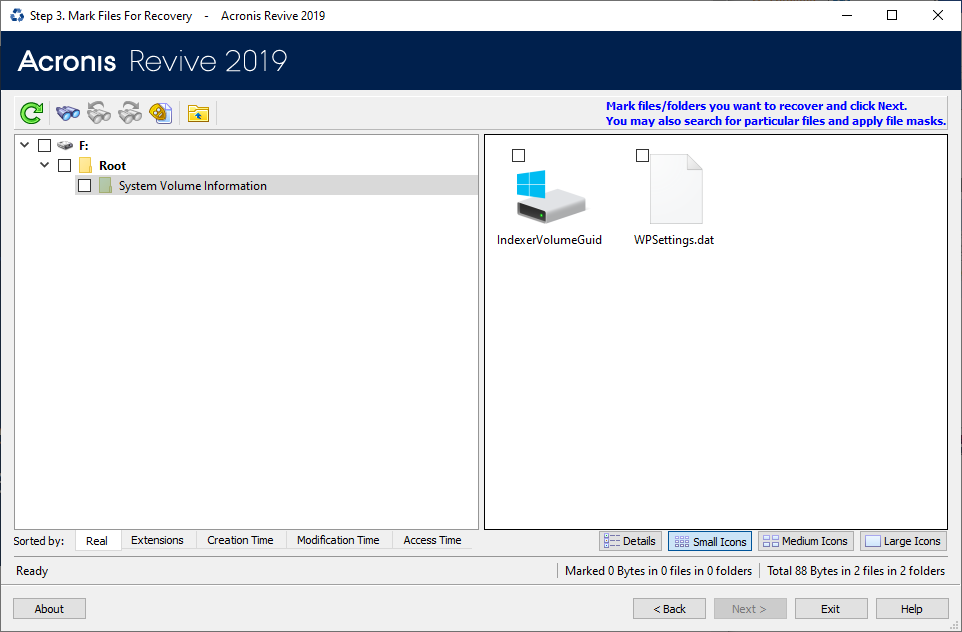962x632 pixels.
Task: Click the F: drive icon in tree
Action: click(x=64, y=145)
